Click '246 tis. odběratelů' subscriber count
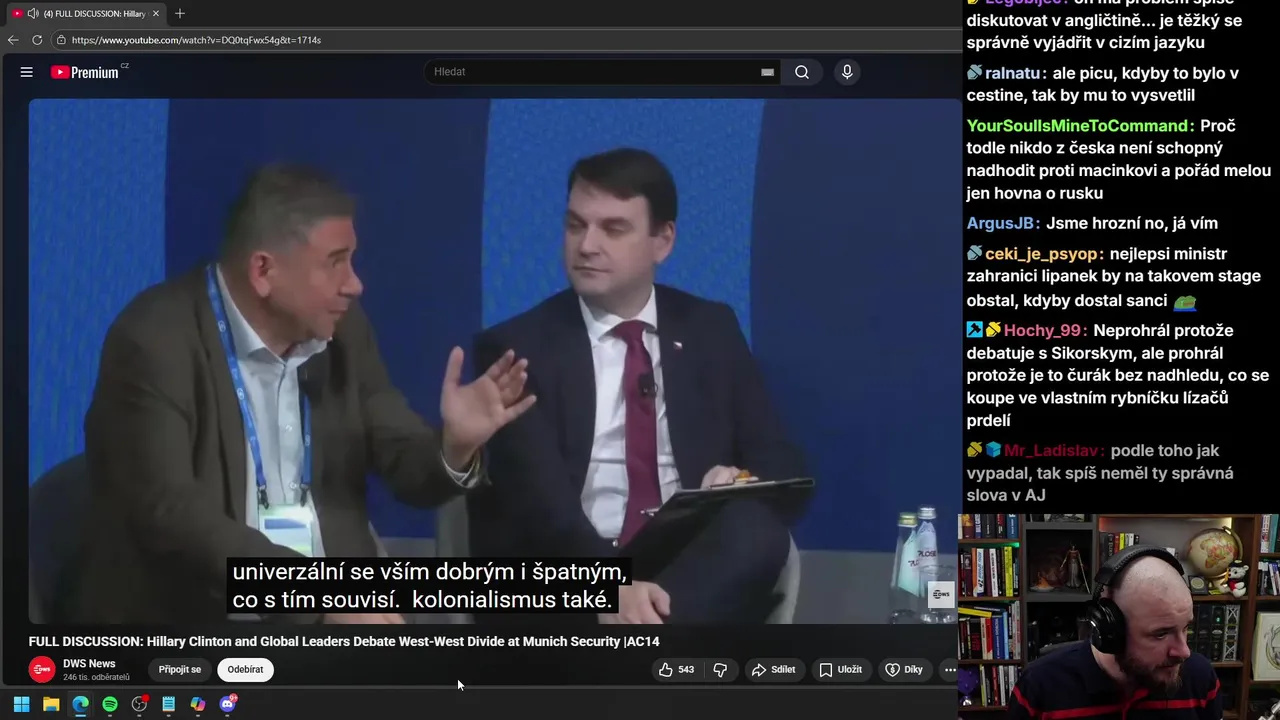This screenshot has height=720, width=1280. click(x=96, y=677)
